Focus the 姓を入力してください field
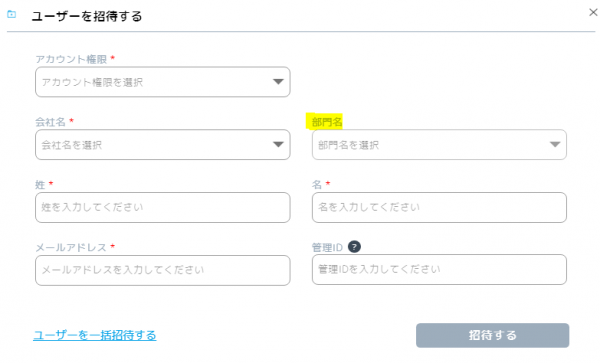Screen dimensions: 600x363 point(163,207)
